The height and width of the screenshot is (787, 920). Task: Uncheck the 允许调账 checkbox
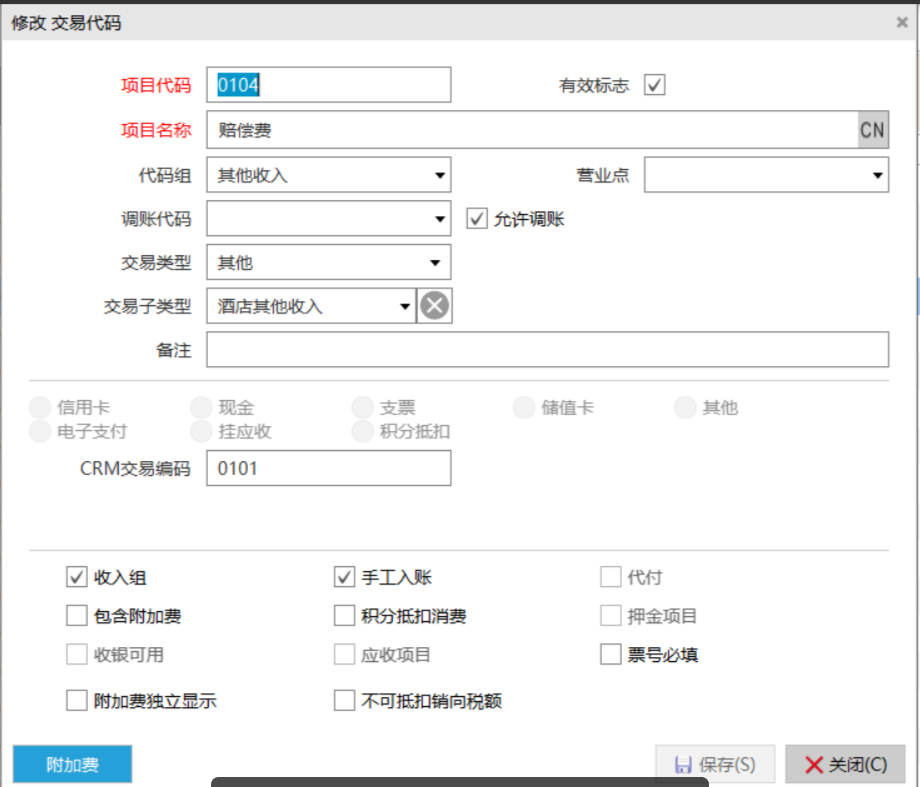pyautogui.click(x=478, y=218)
